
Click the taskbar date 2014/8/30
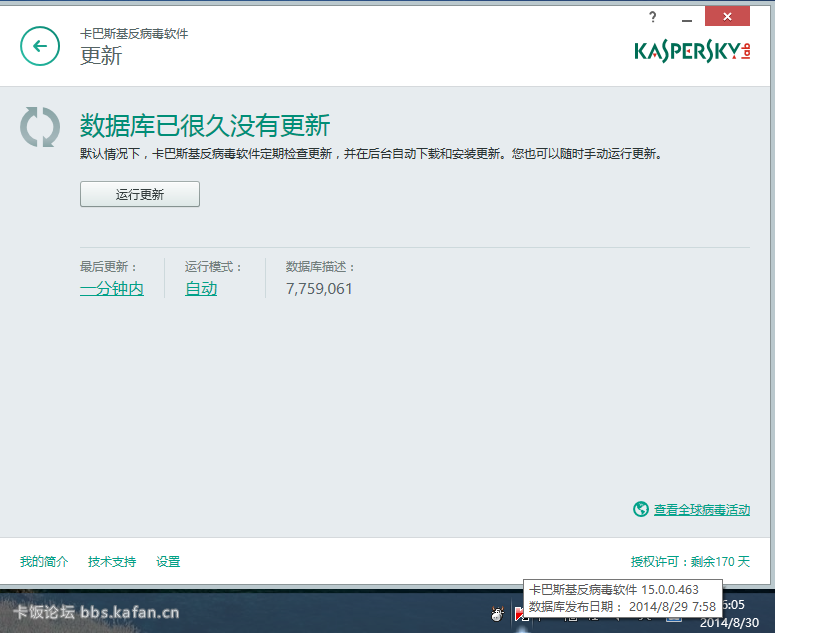click(x=729, y=623)
